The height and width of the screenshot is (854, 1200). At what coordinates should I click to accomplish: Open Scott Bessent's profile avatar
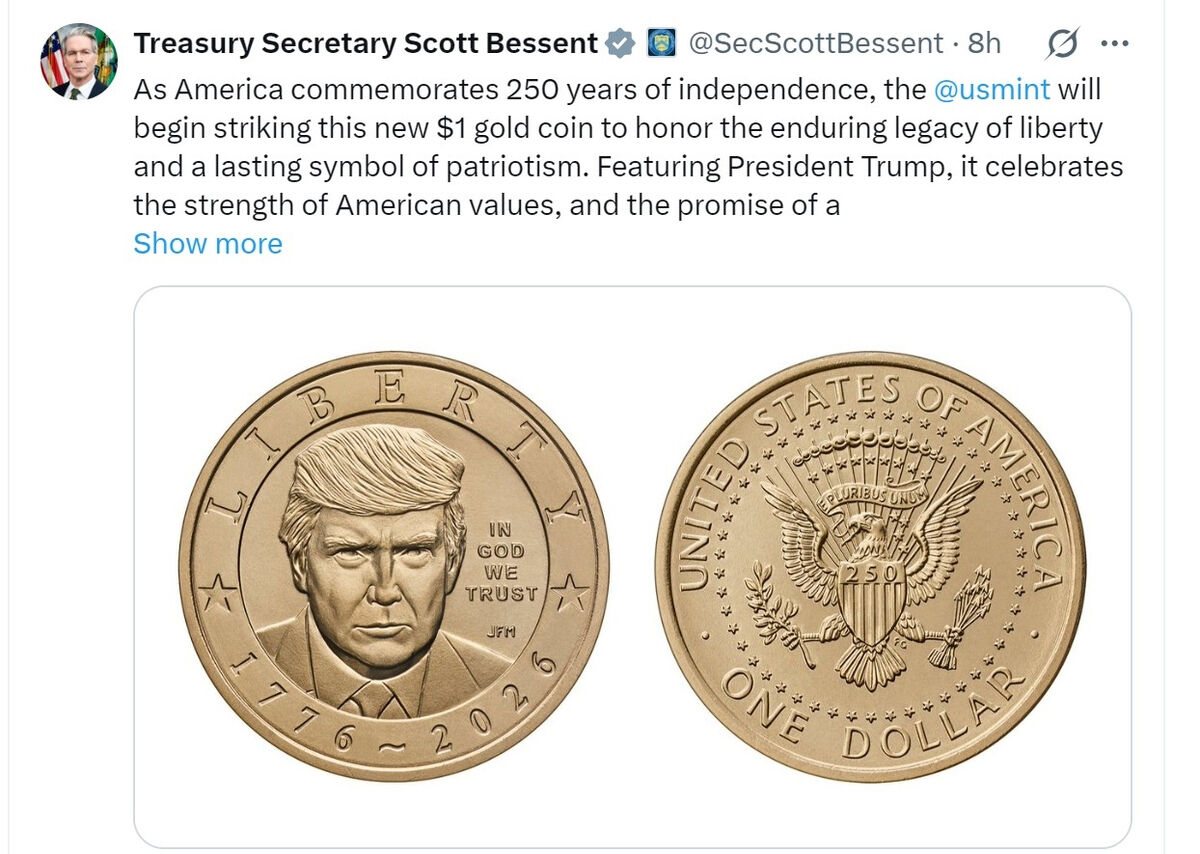tap(79, 61)
